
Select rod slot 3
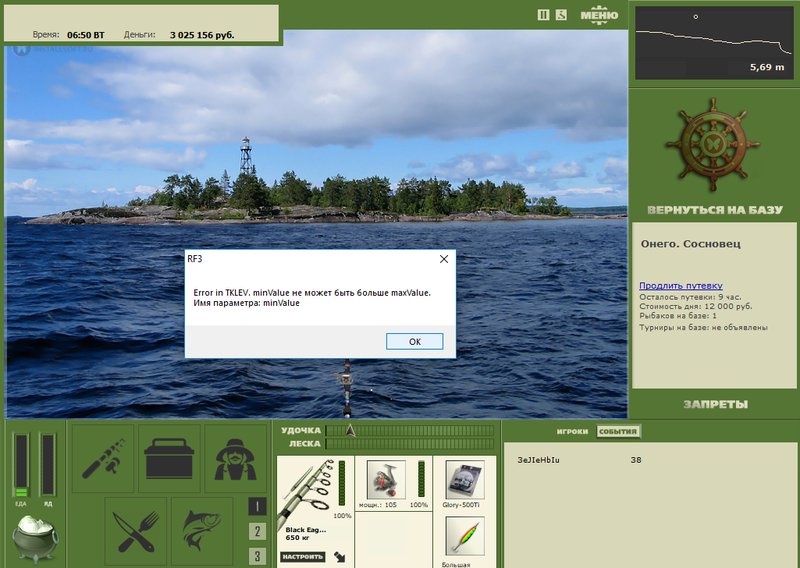pyautogui.click(x=257, y=556)
